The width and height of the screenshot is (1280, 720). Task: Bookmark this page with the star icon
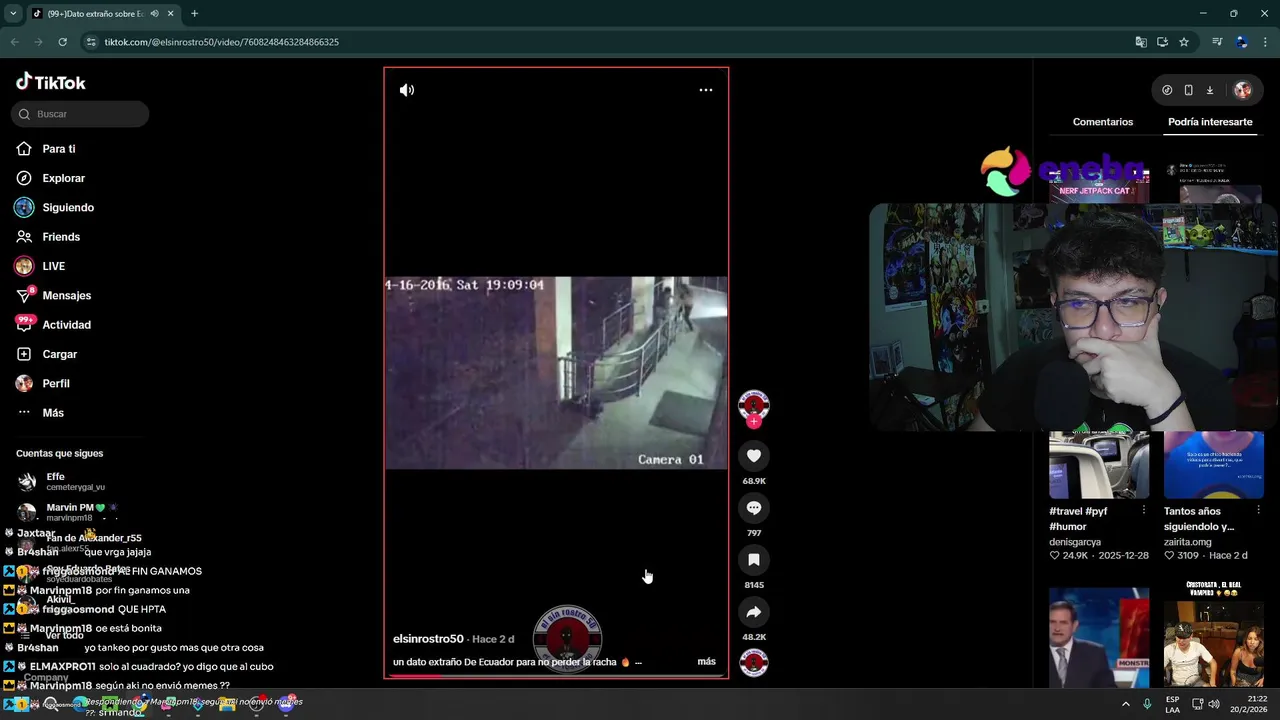pos(1184,42)
